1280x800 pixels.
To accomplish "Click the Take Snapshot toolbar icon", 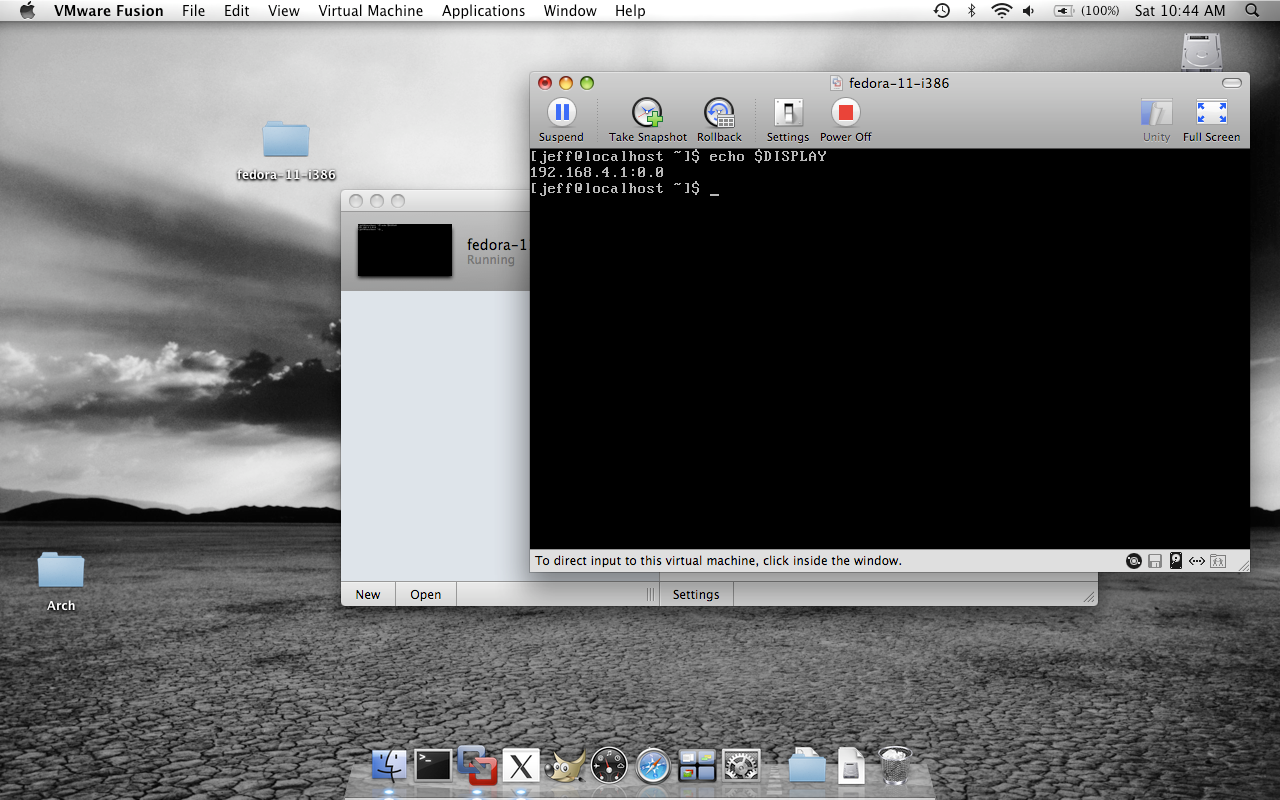I will pos(648,113).
